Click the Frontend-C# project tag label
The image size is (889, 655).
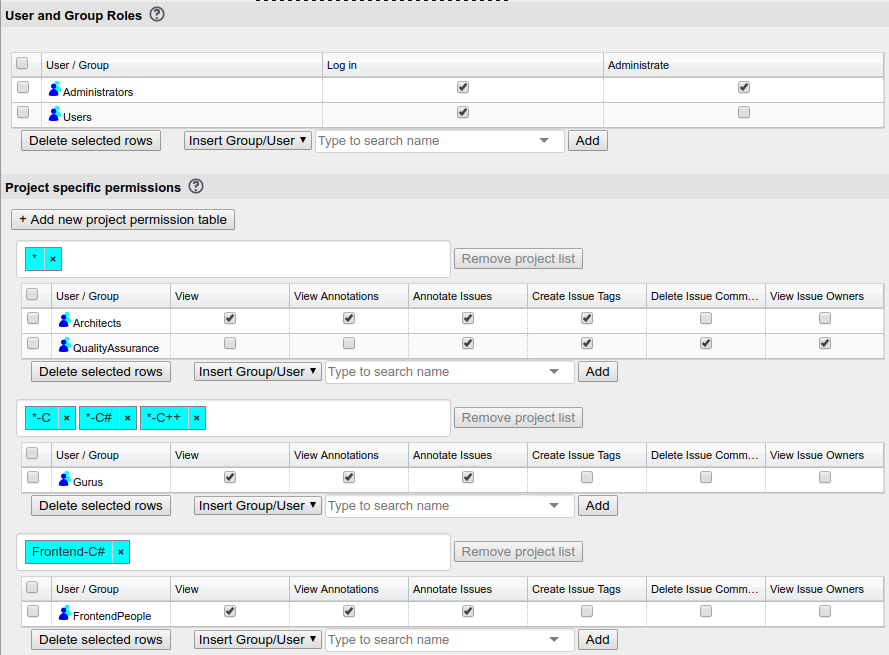[x=69, y=552]
